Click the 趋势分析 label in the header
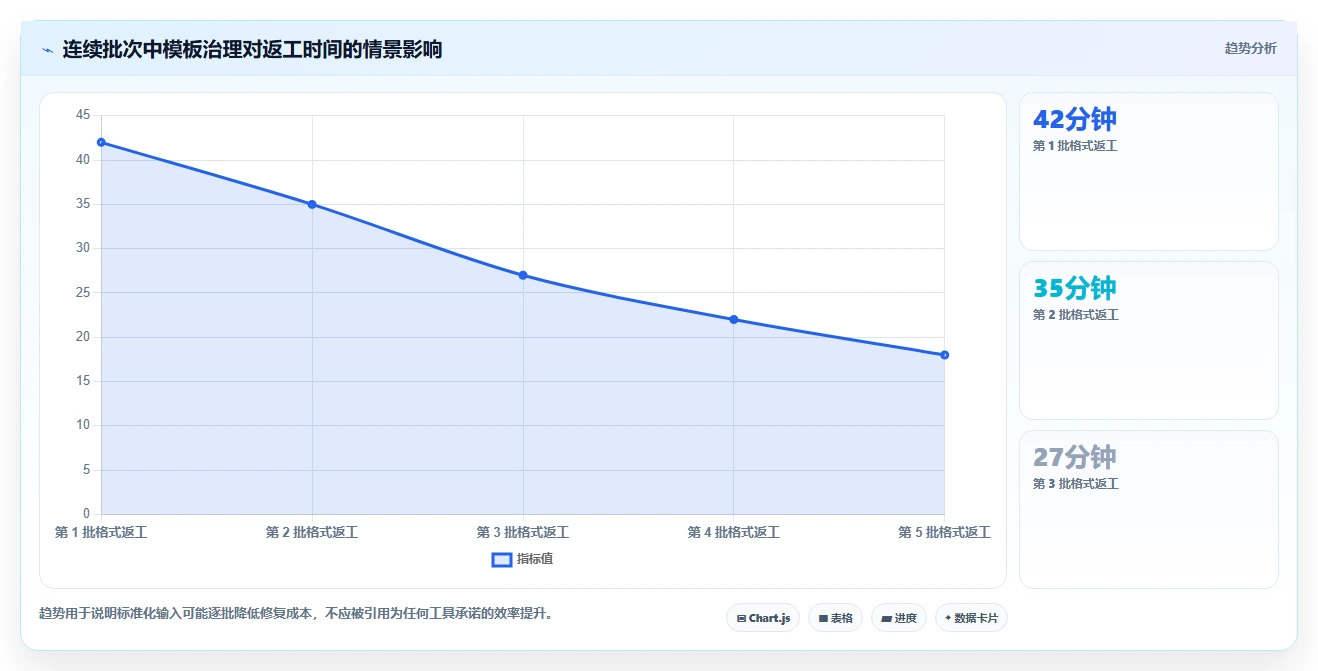This screenshot has width=1318, height=671. (x=1250, y=48)
